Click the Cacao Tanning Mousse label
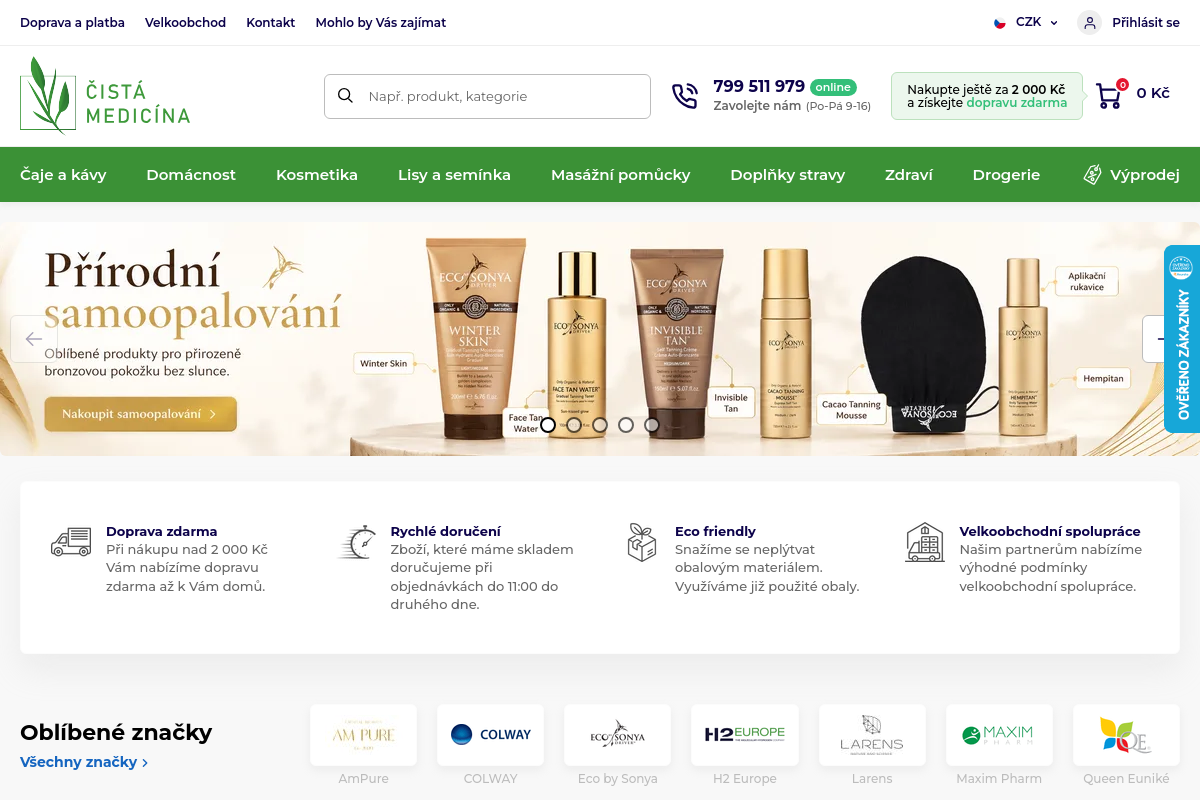 [x=851, y=410]
